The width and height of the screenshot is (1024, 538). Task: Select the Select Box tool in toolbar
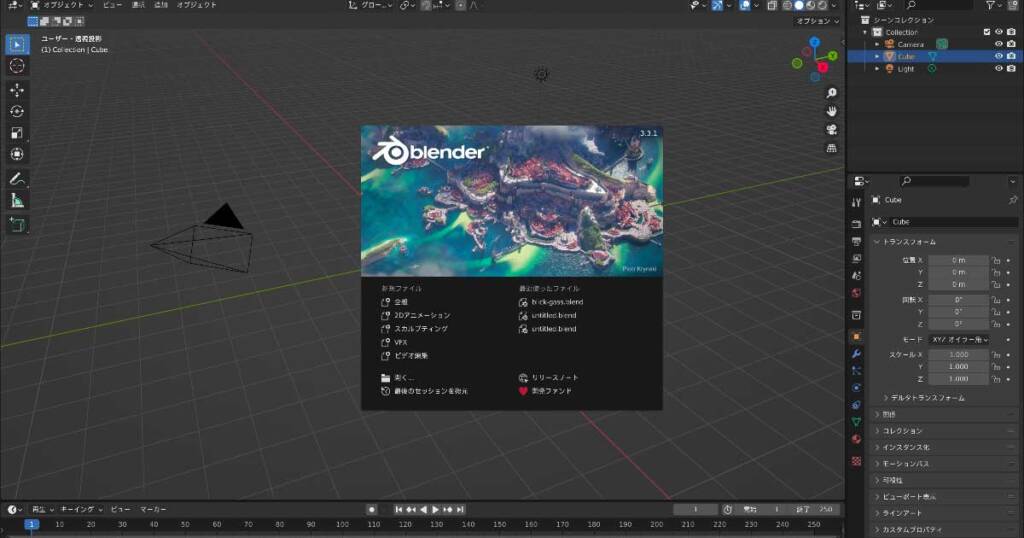click(x=17, y=44)
